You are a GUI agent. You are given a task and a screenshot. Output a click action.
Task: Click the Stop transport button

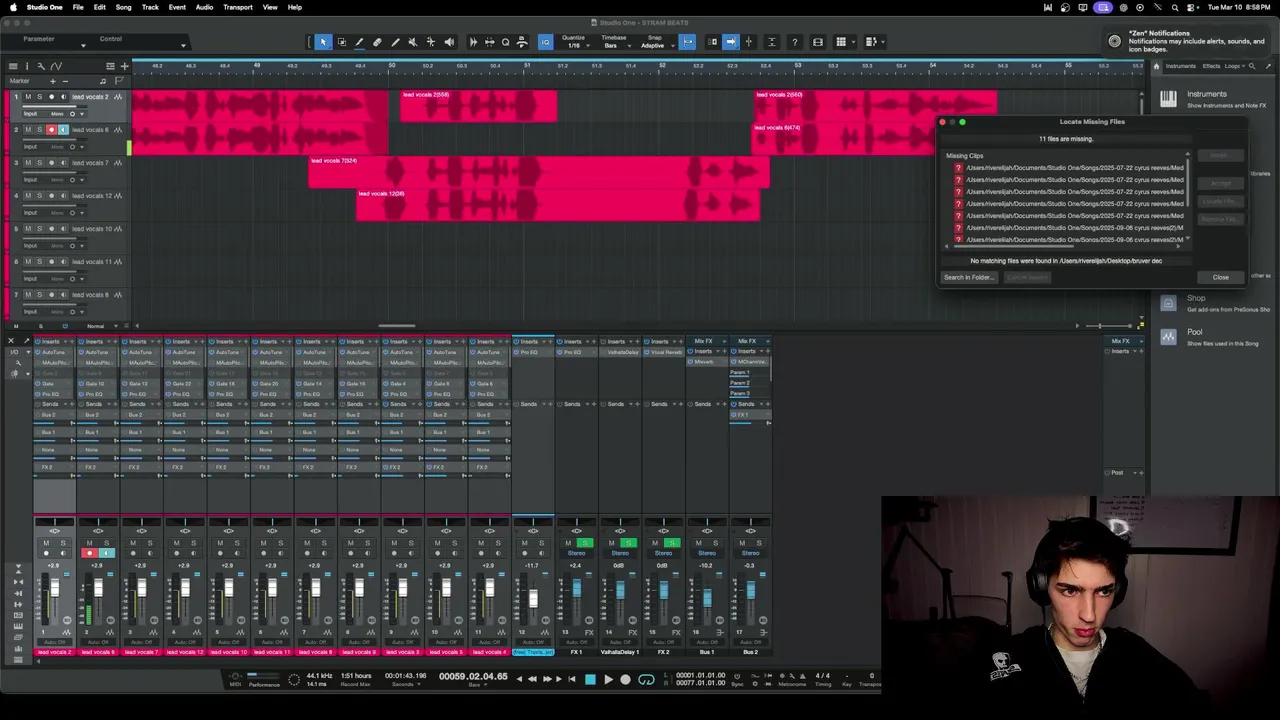point(590,679)
